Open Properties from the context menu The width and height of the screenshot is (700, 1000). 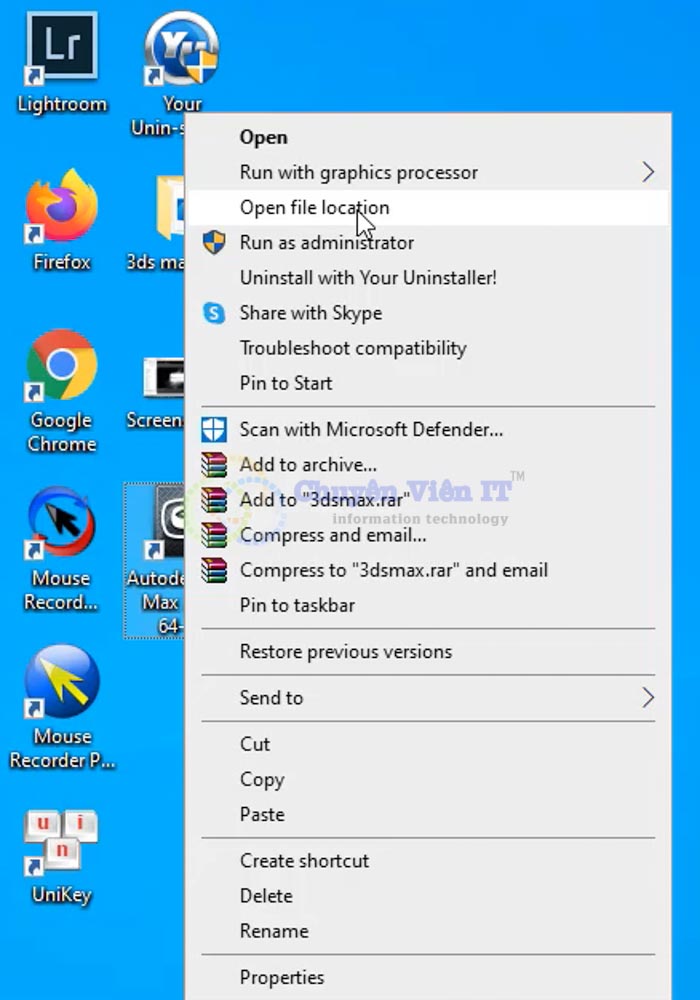pyautogui.click(x=428, y=977)
